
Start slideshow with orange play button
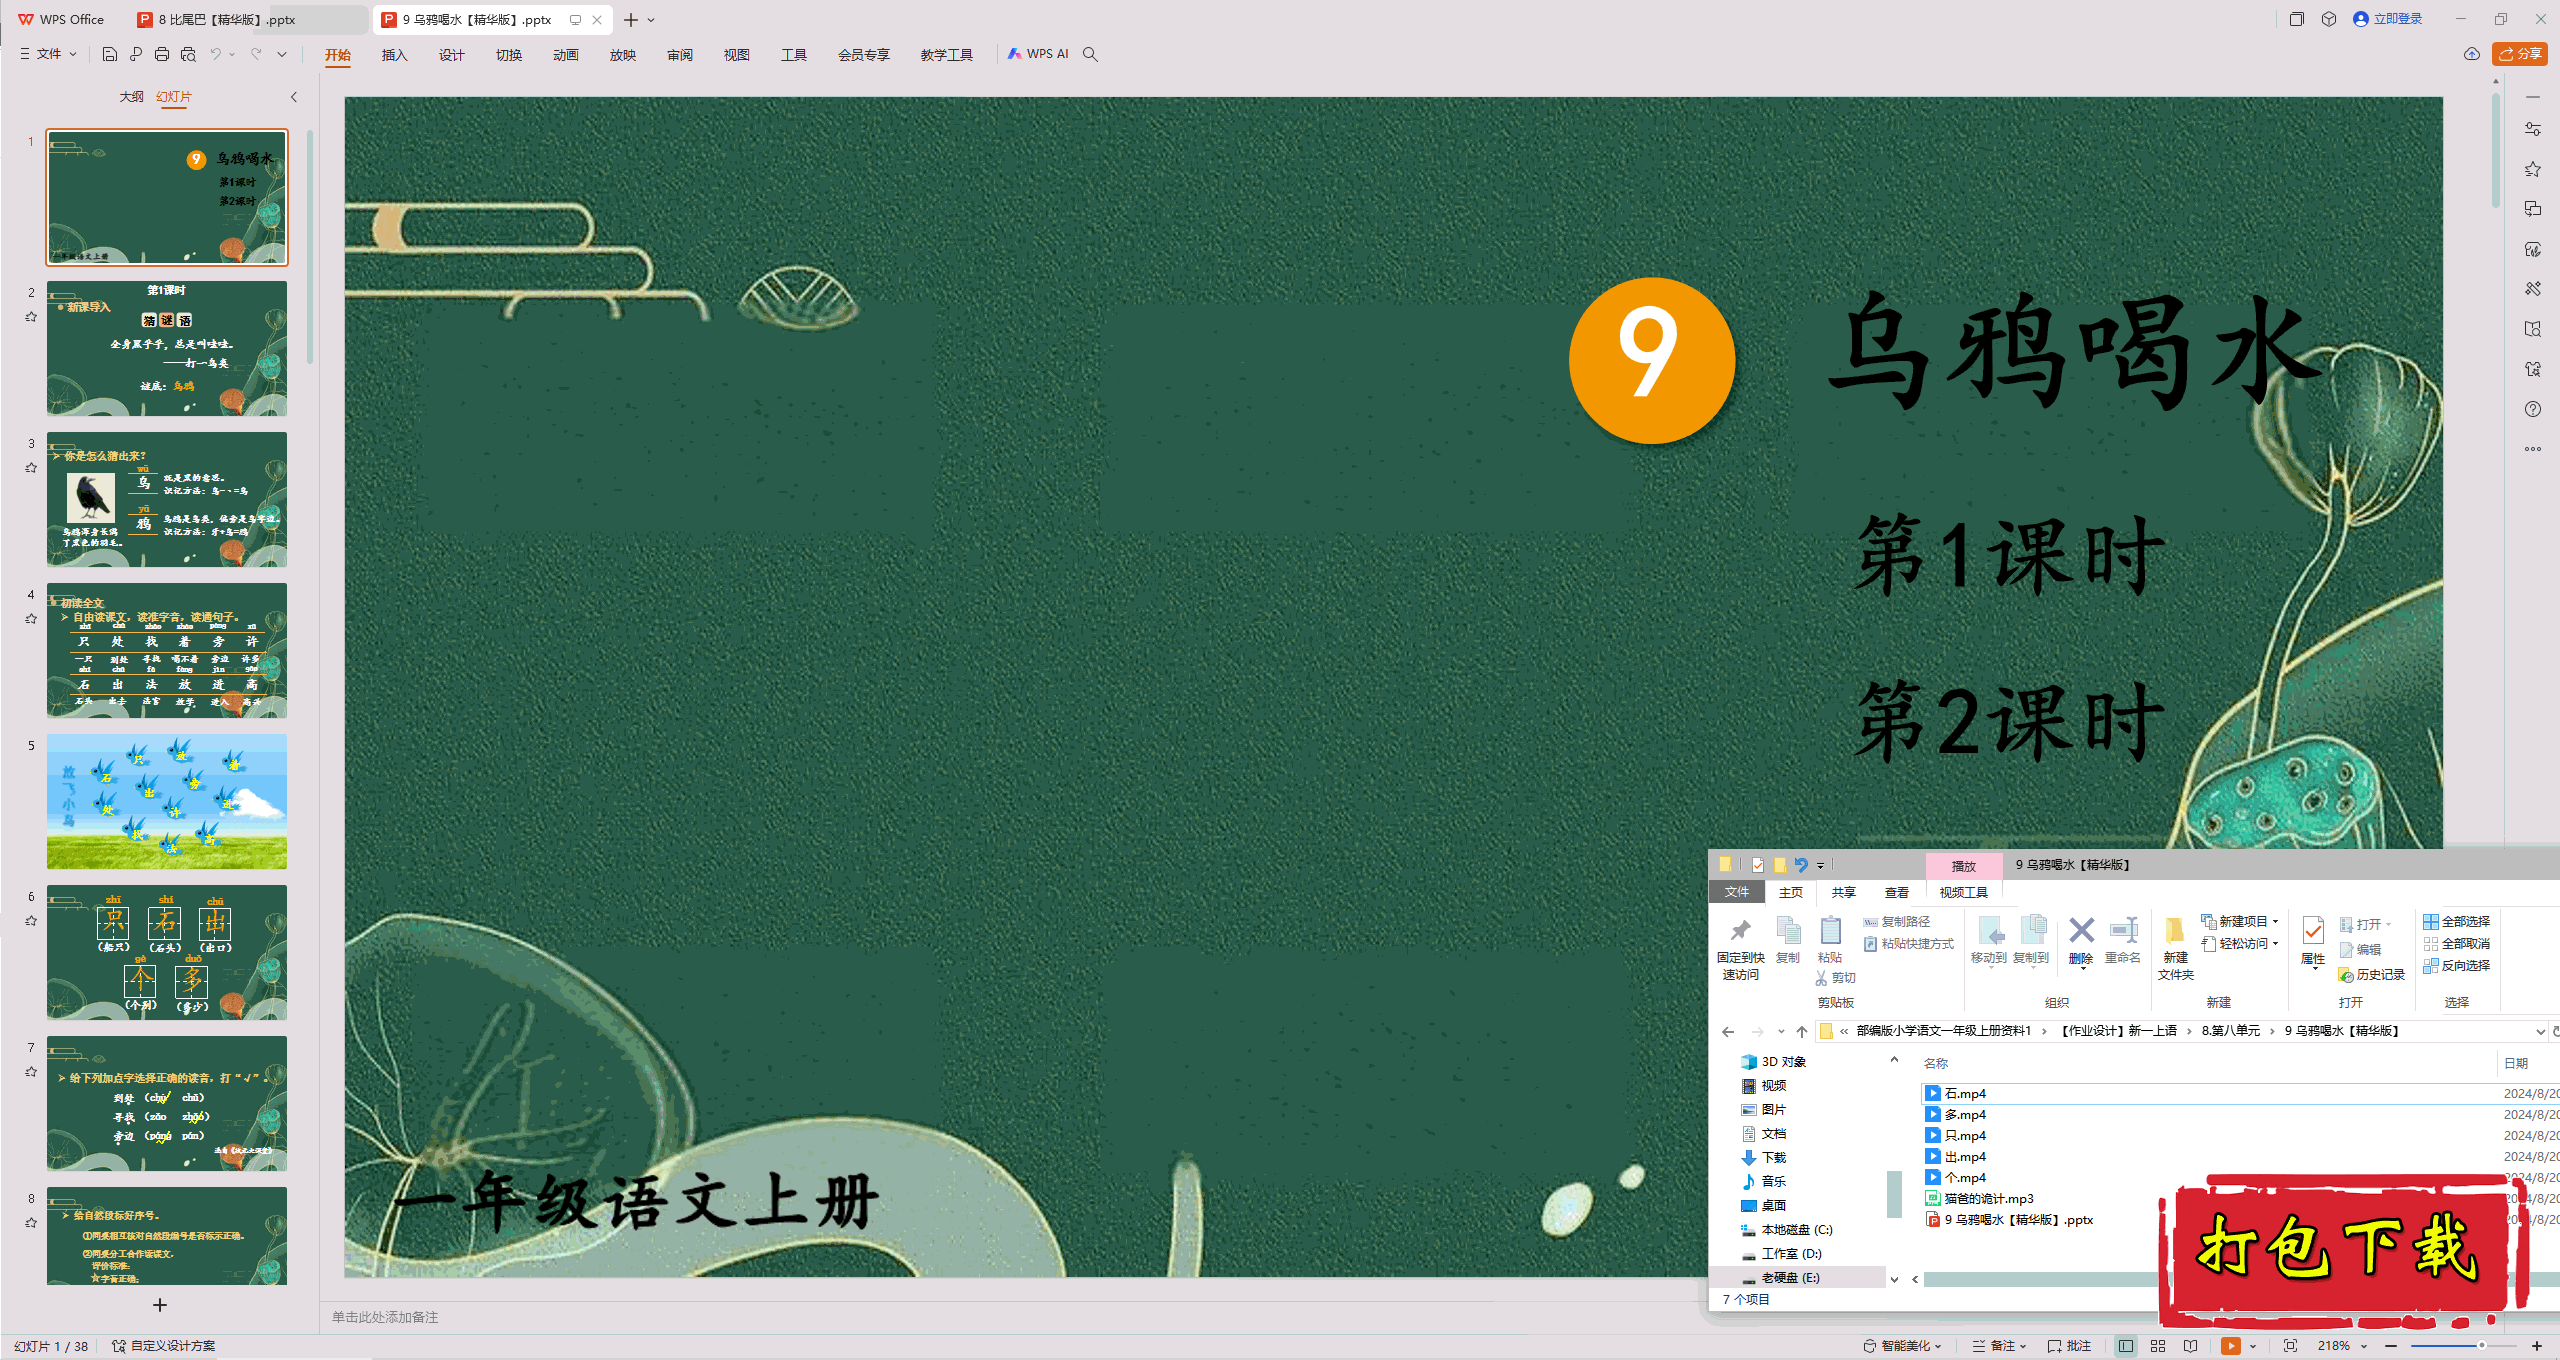point(2230,1346)
